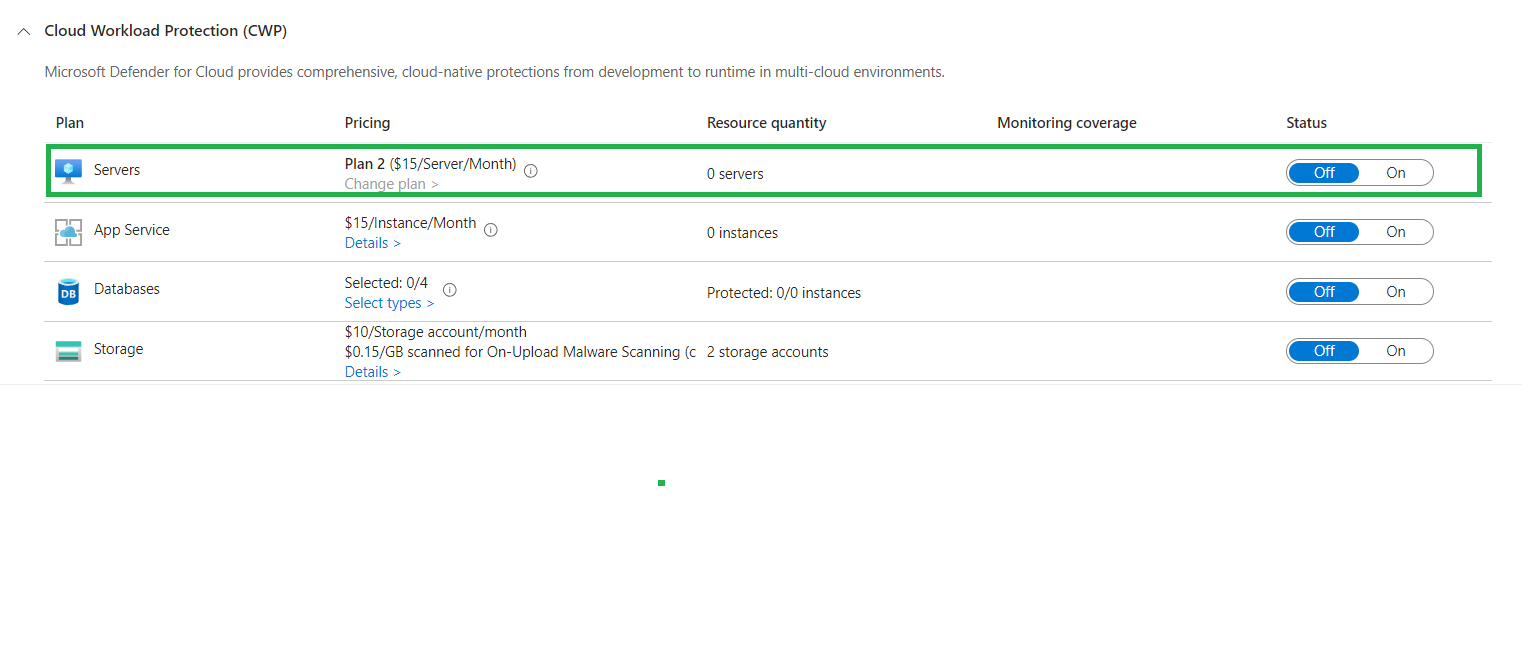Click the Servers plan monitor icon
The image size is (1522, 648).
click(68, 171)
